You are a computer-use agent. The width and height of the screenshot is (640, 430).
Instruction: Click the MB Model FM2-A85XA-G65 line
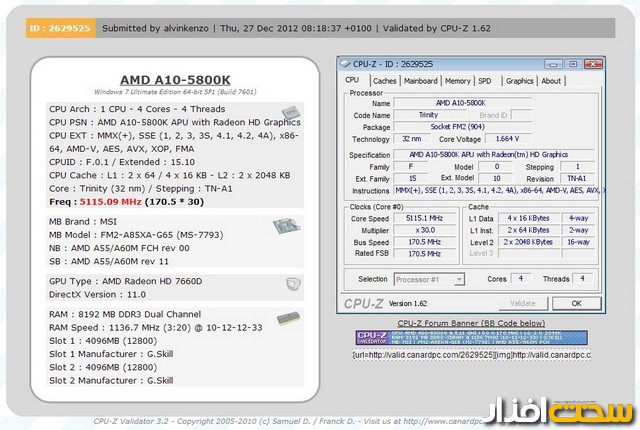pyautogui.click(x=136, y=235)
